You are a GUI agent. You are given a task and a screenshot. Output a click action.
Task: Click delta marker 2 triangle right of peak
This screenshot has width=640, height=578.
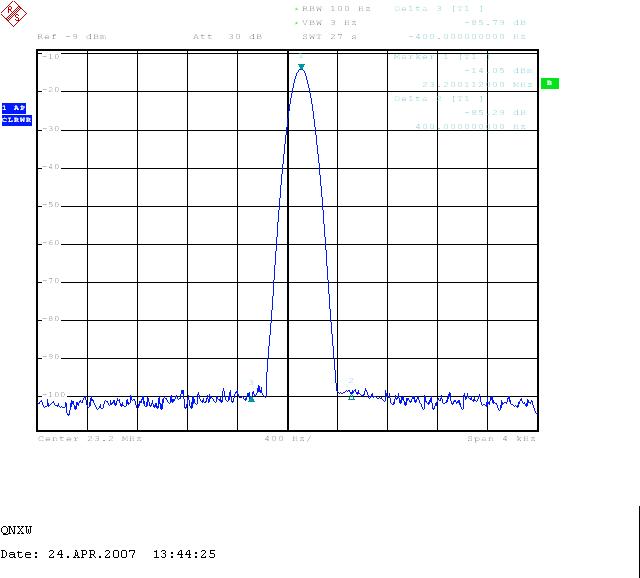click(351, 397)
